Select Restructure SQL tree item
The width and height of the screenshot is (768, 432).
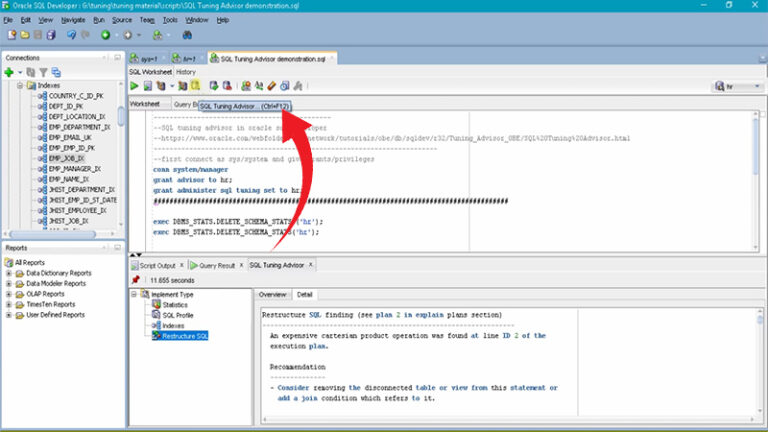(x=185, y=336)
